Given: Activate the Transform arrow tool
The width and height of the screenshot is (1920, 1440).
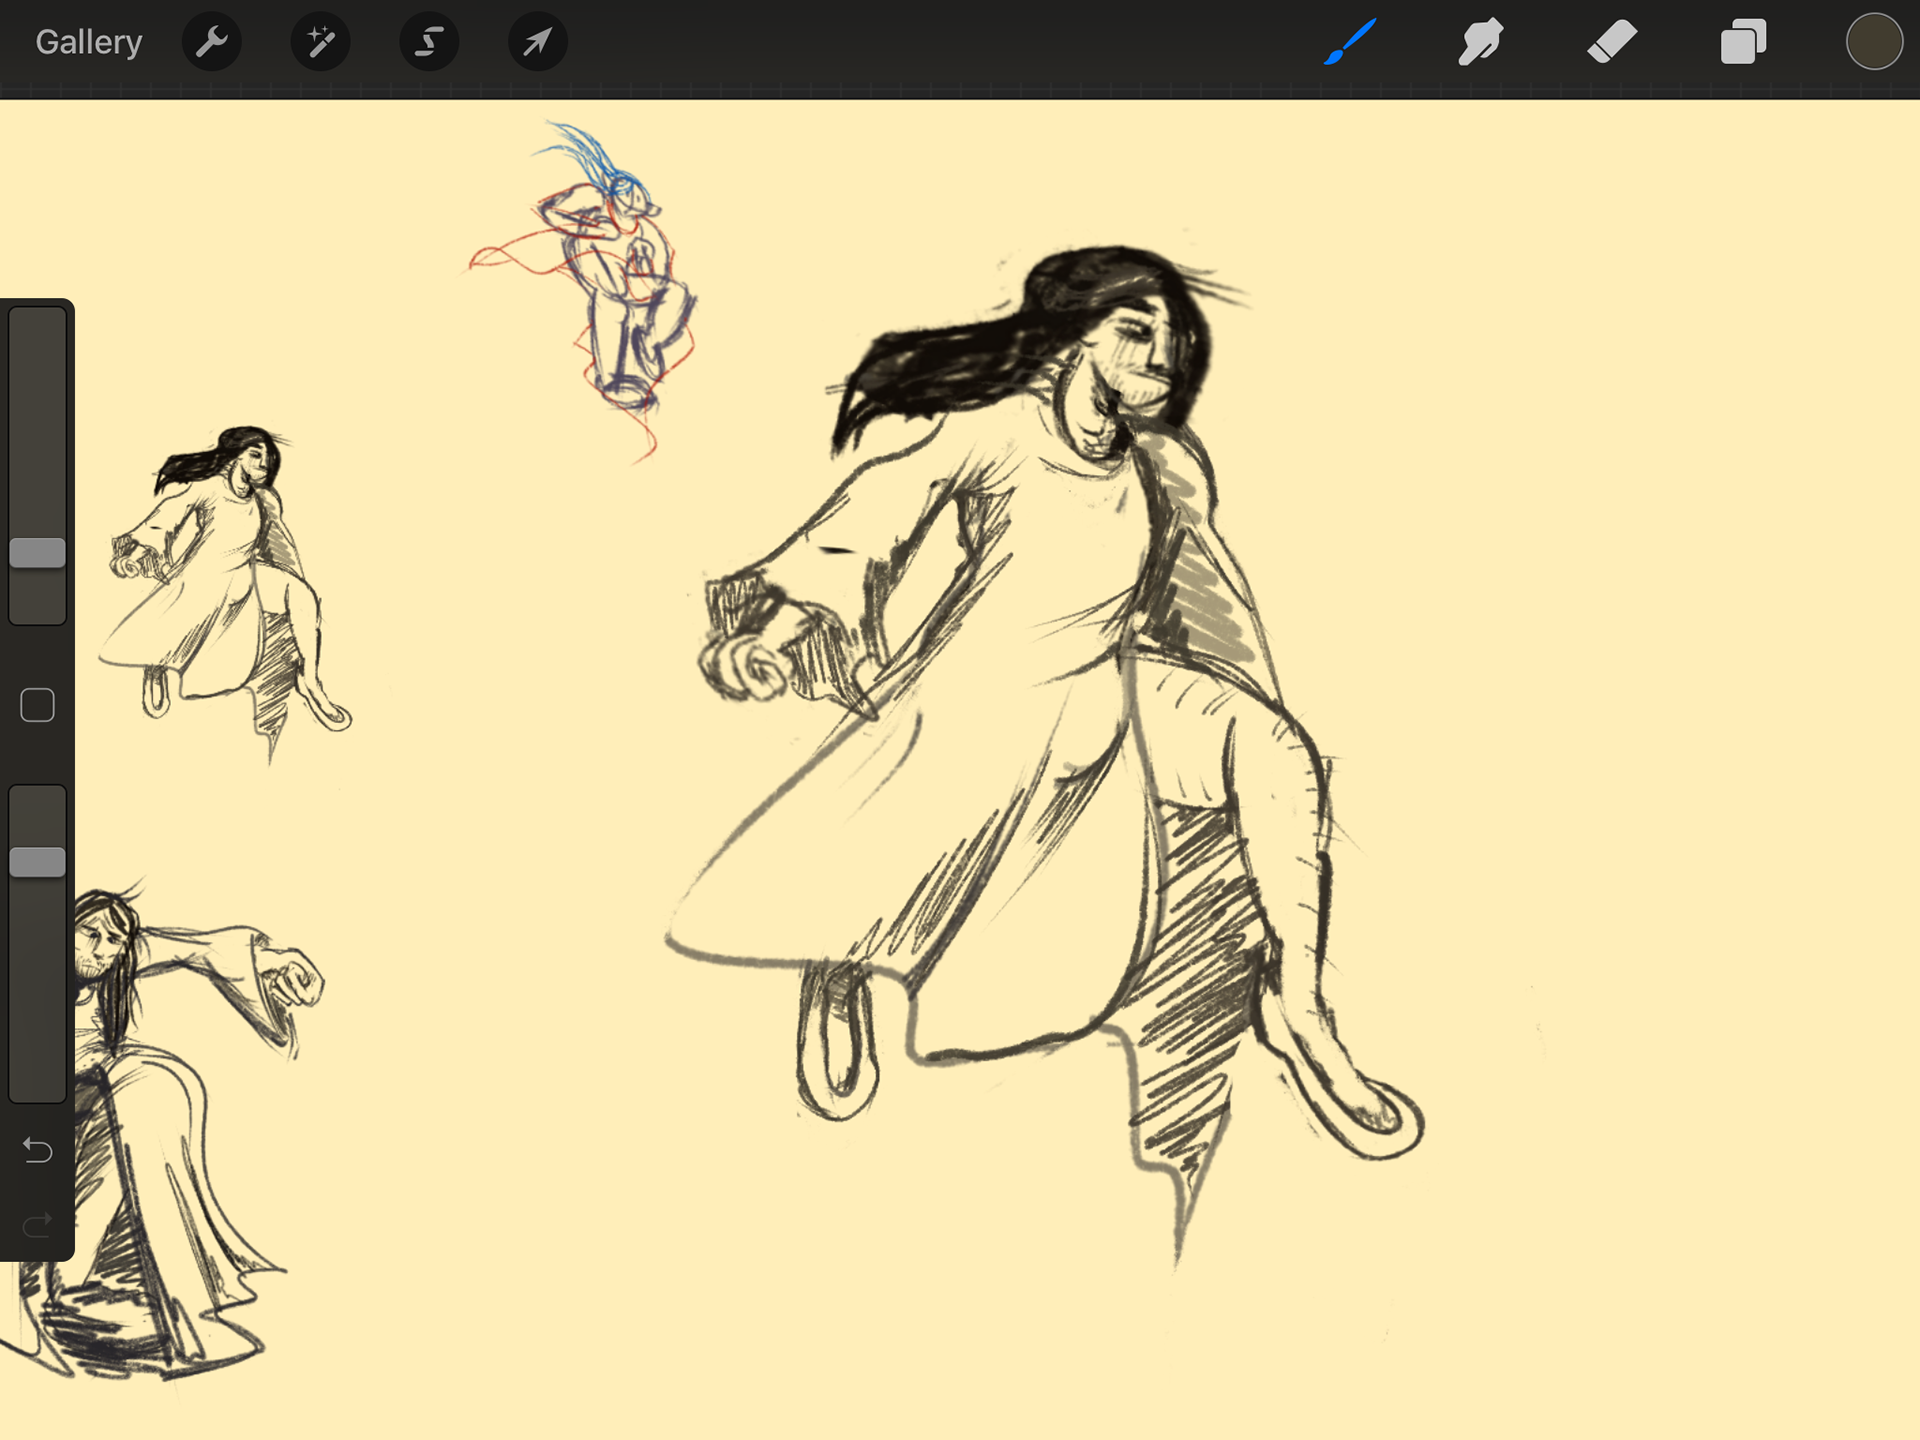Looking at the screenshot, I should point(537,42).
